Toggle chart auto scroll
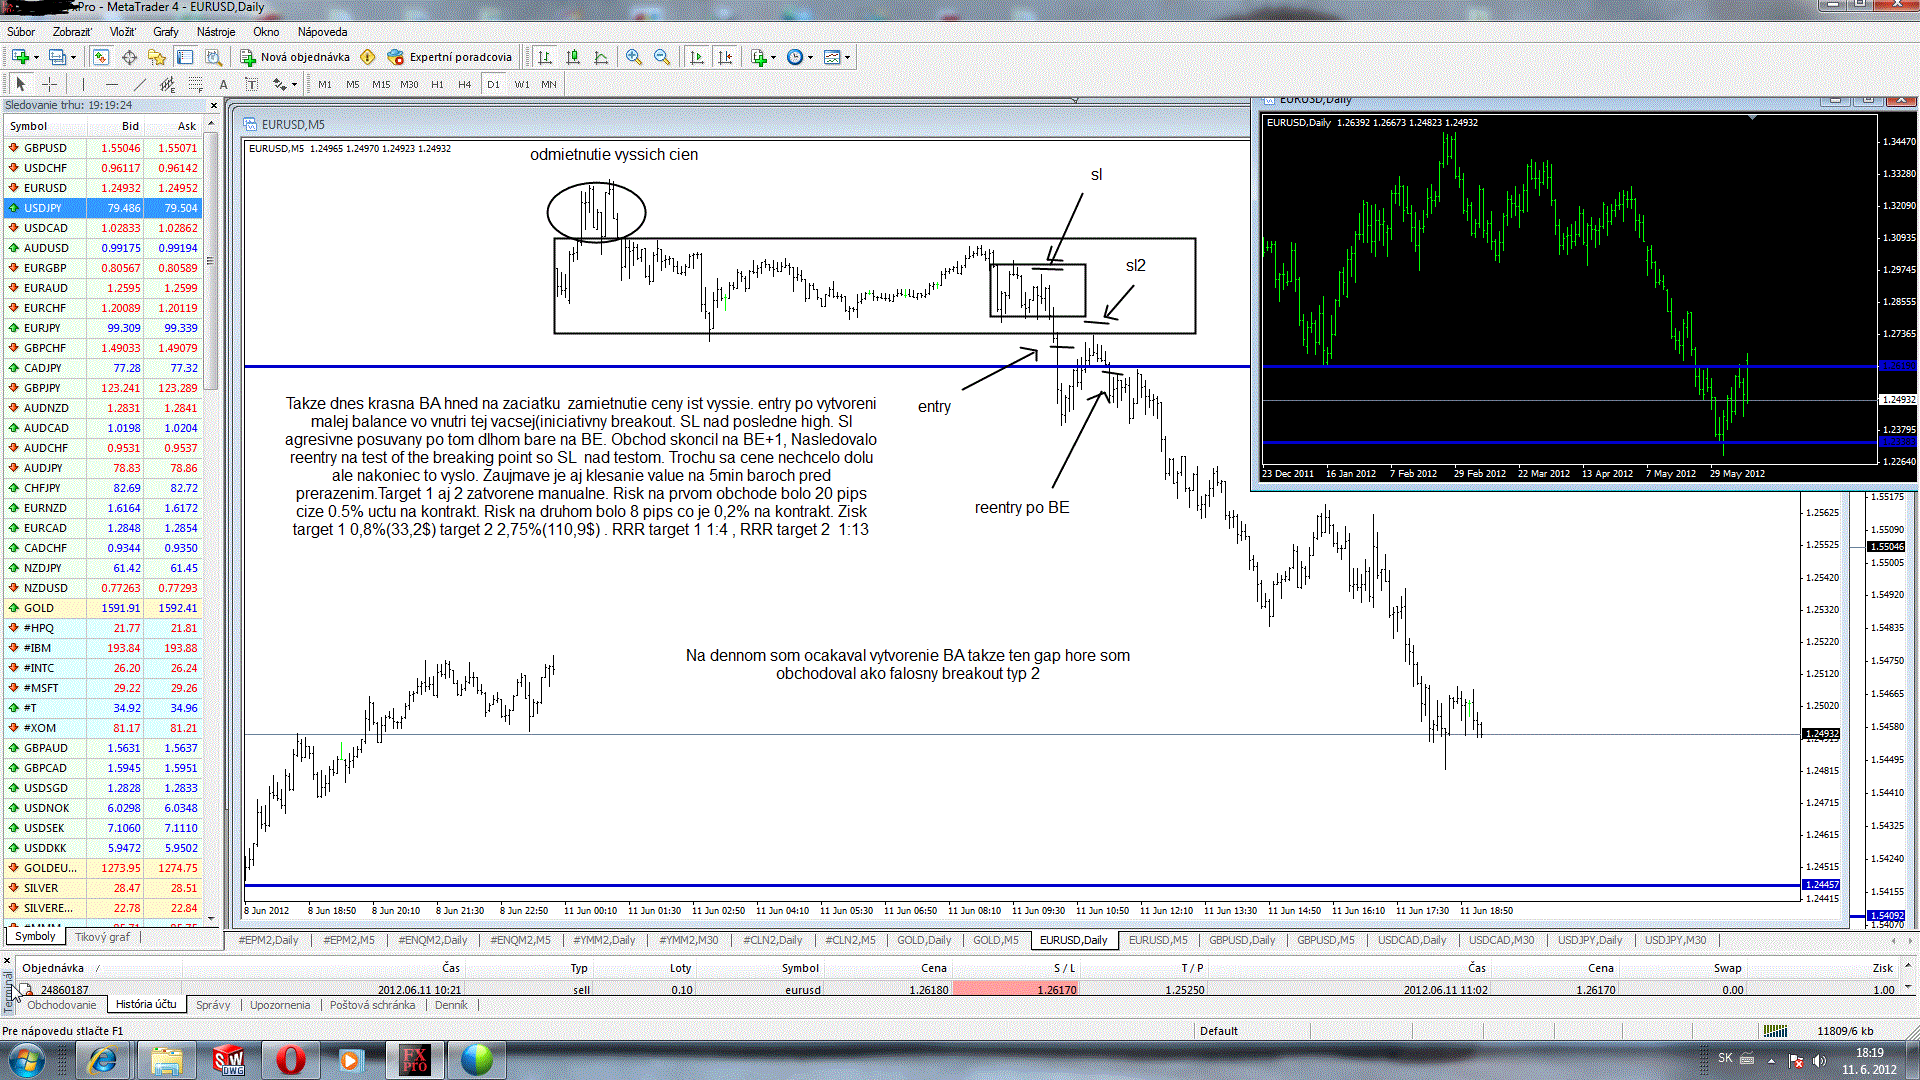 click(697, 57)
